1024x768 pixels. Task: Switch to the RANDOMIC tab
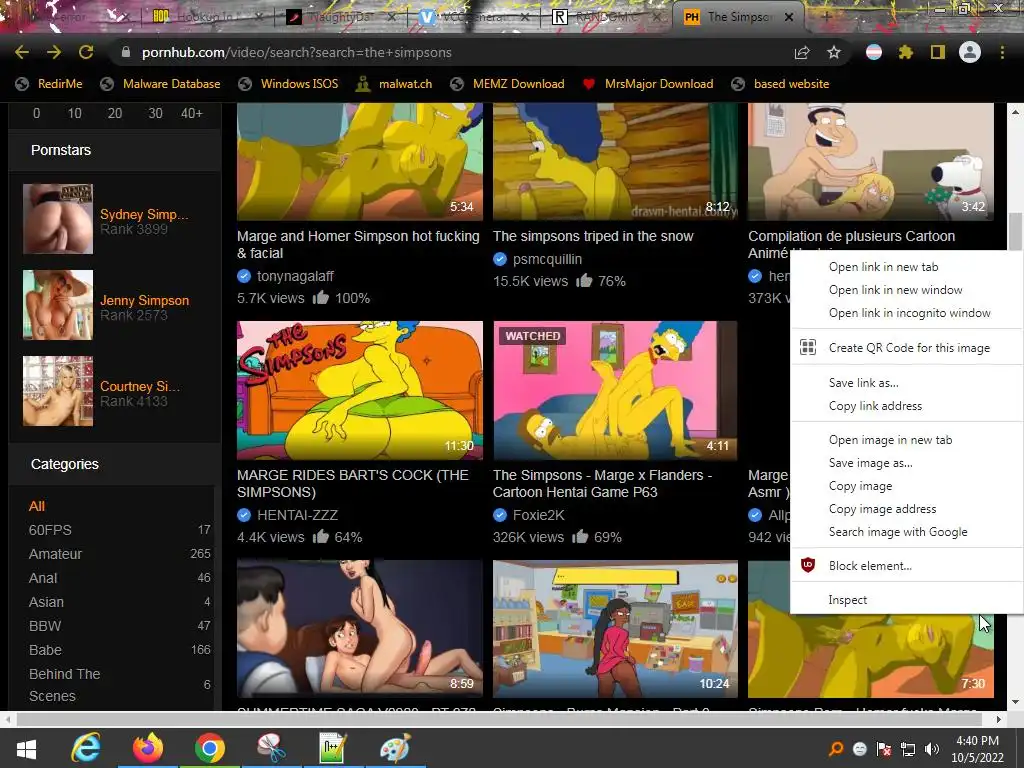coord(607,17)
